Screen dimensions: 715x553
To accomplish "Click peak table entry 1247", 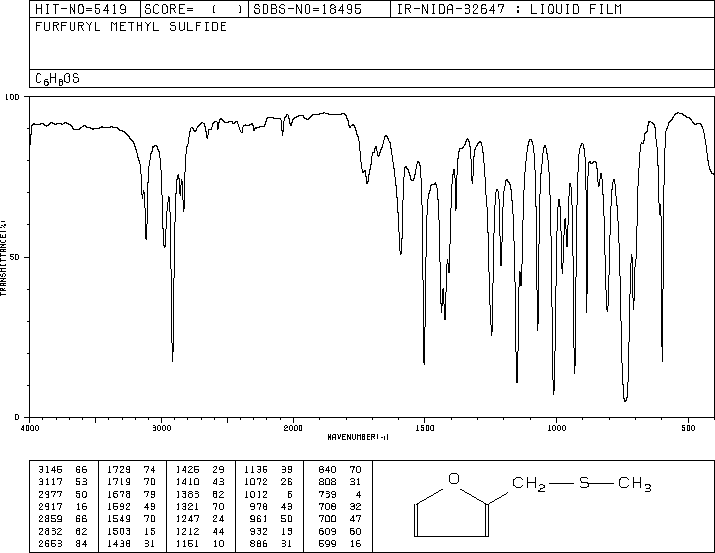I will click(x=187, y=519).
